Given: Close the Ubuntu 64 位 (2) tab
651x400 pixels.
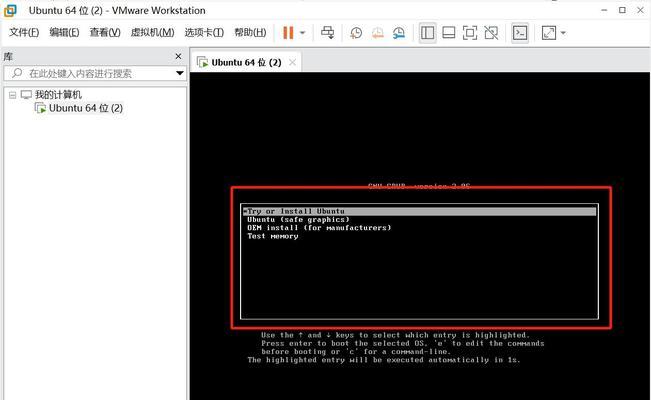Looking at the screenshot, I should pos(293,62).
